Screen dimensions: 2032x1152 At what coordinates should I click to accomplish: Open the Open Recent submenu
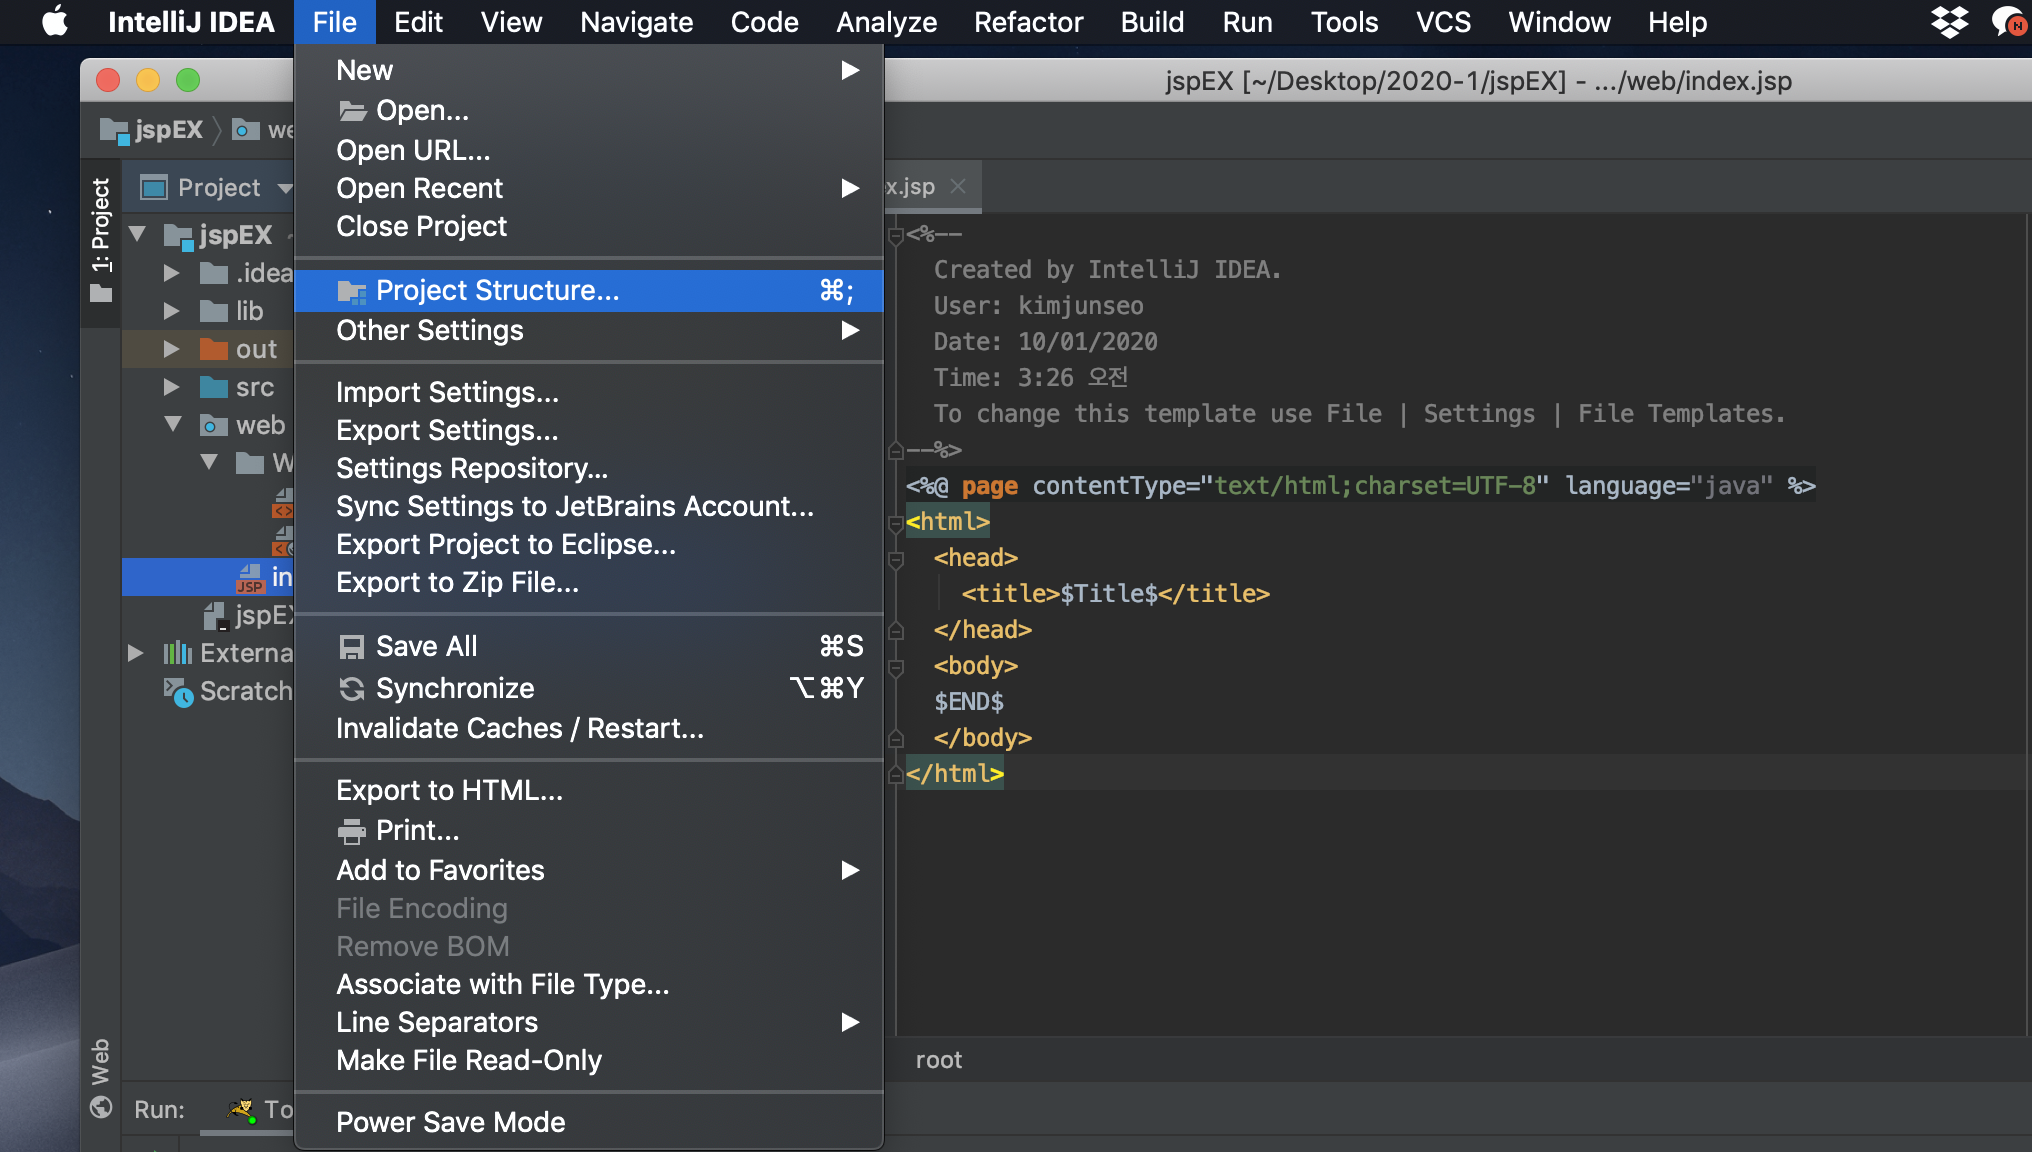(589, 188)
